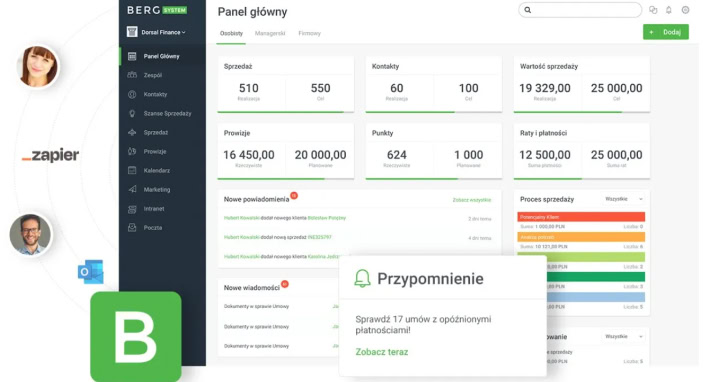Image resolution: width=706 pixels, height=382 pixels.
Task: Open the Kontakty sidebar icon
Action: coord(132,95)
